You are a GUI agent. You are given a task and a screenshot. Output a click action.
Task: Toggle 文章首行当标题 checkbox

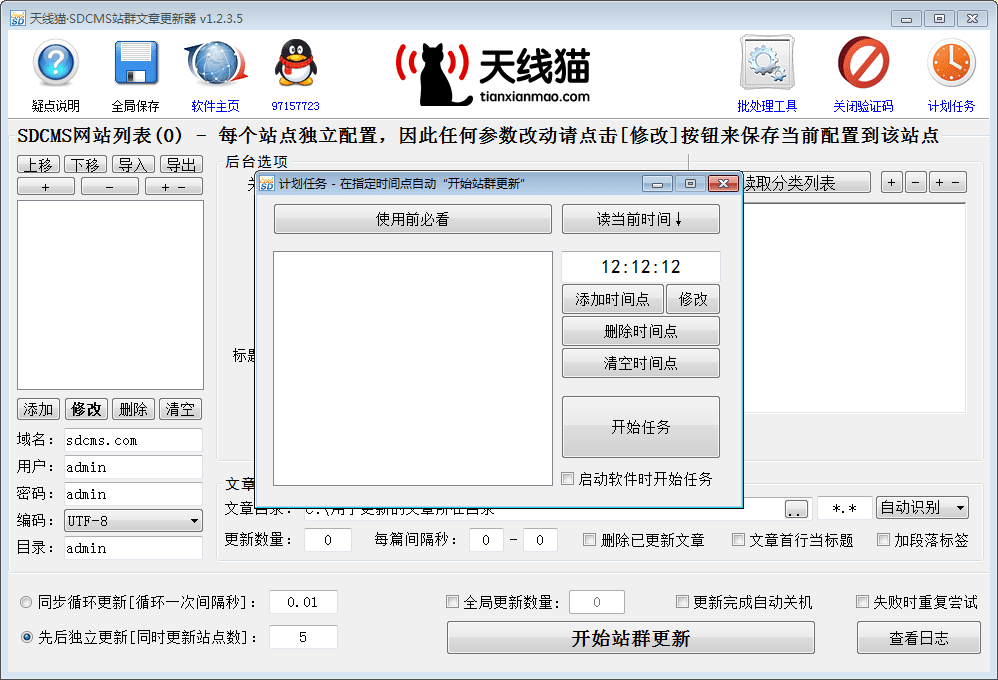click(x=738, y=540)
